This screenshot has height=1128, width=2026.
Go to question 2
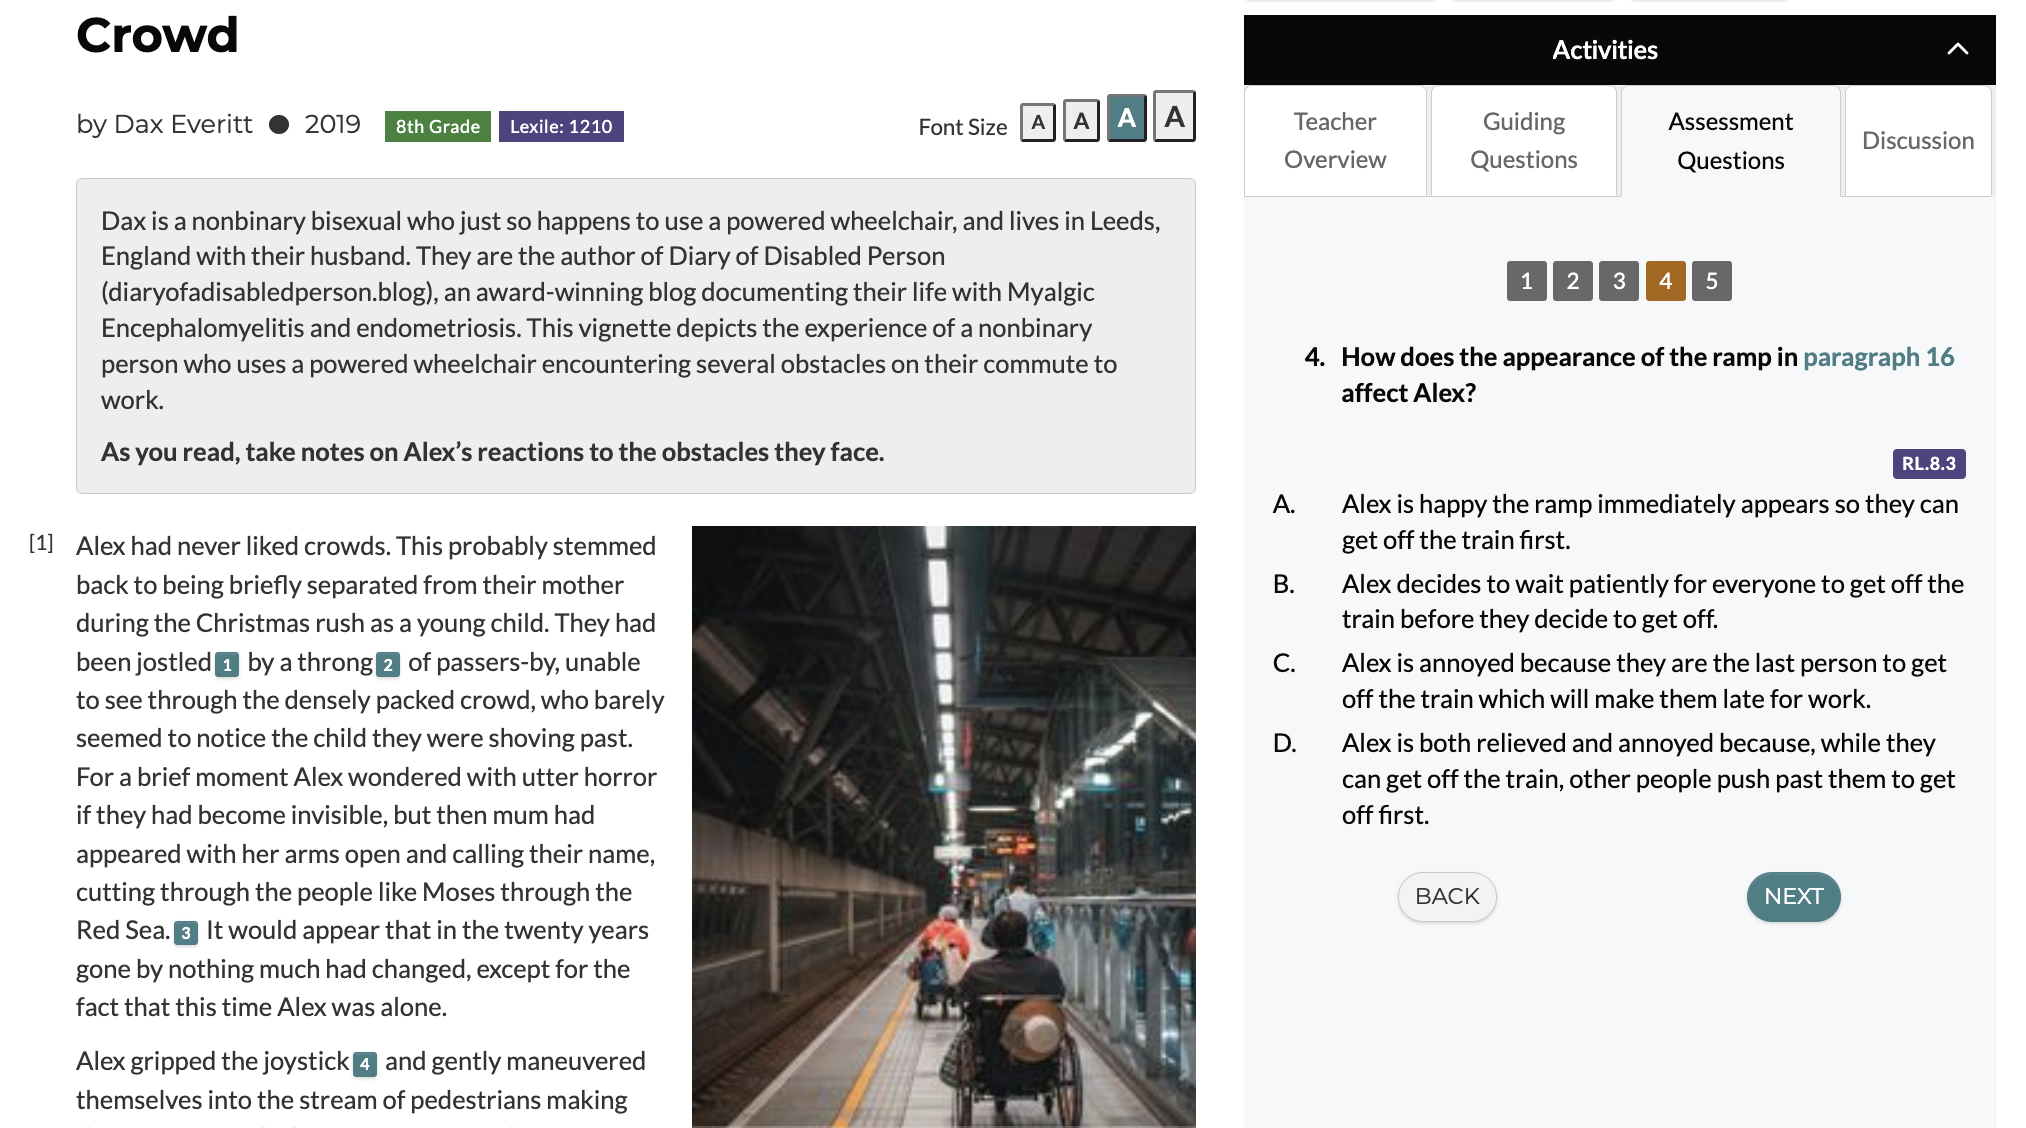click(x=1572, y=281)
